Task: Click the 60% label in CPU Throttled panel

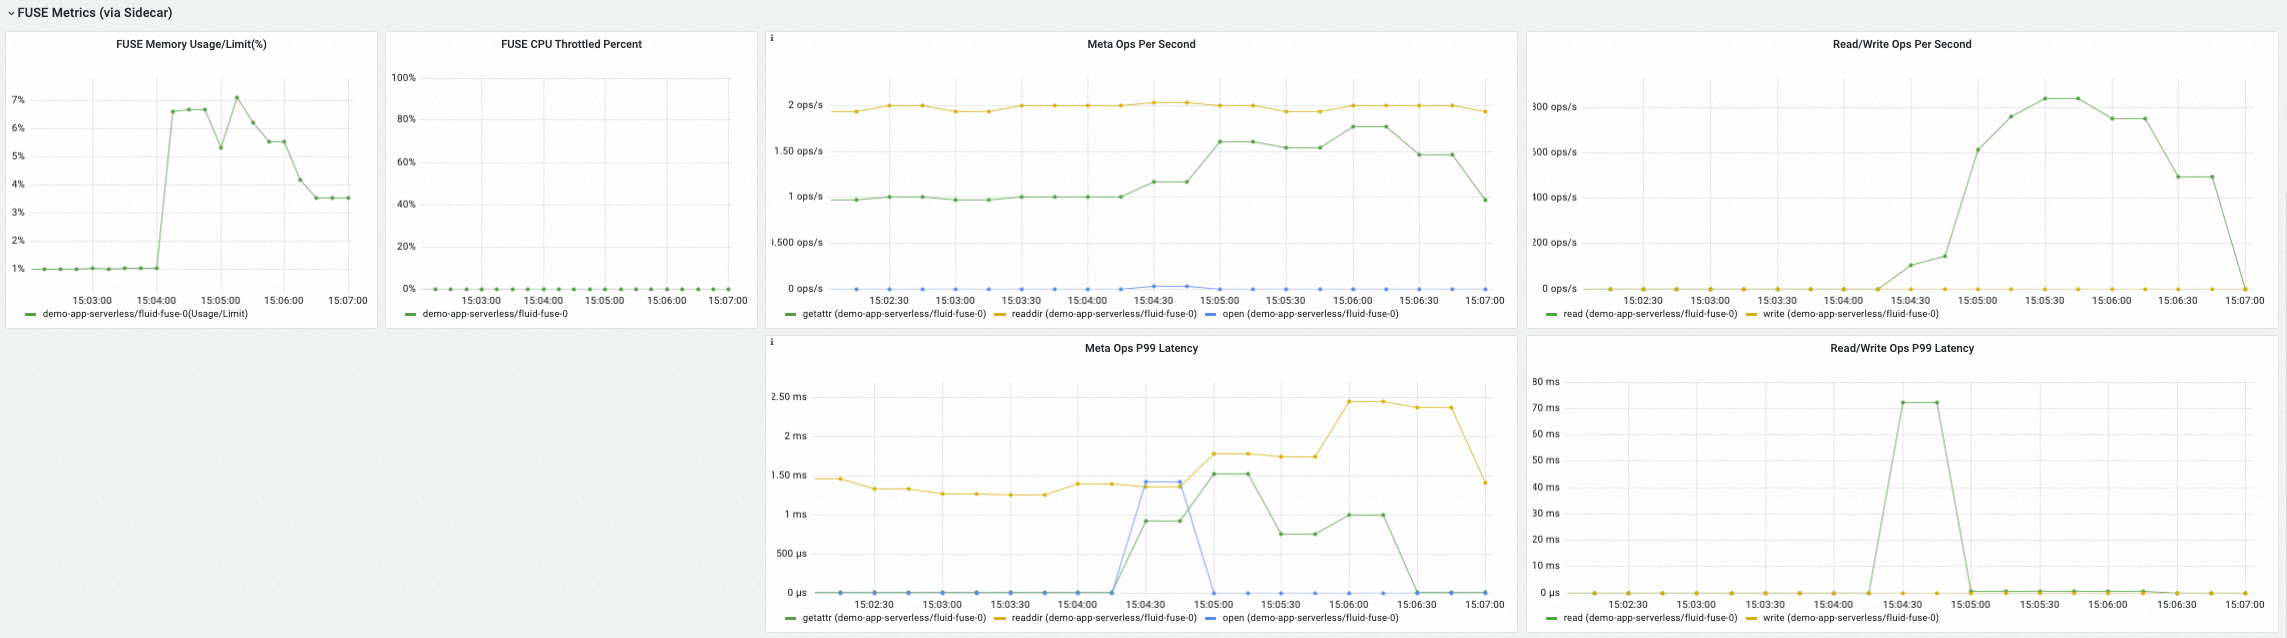Action: [407, 162]
